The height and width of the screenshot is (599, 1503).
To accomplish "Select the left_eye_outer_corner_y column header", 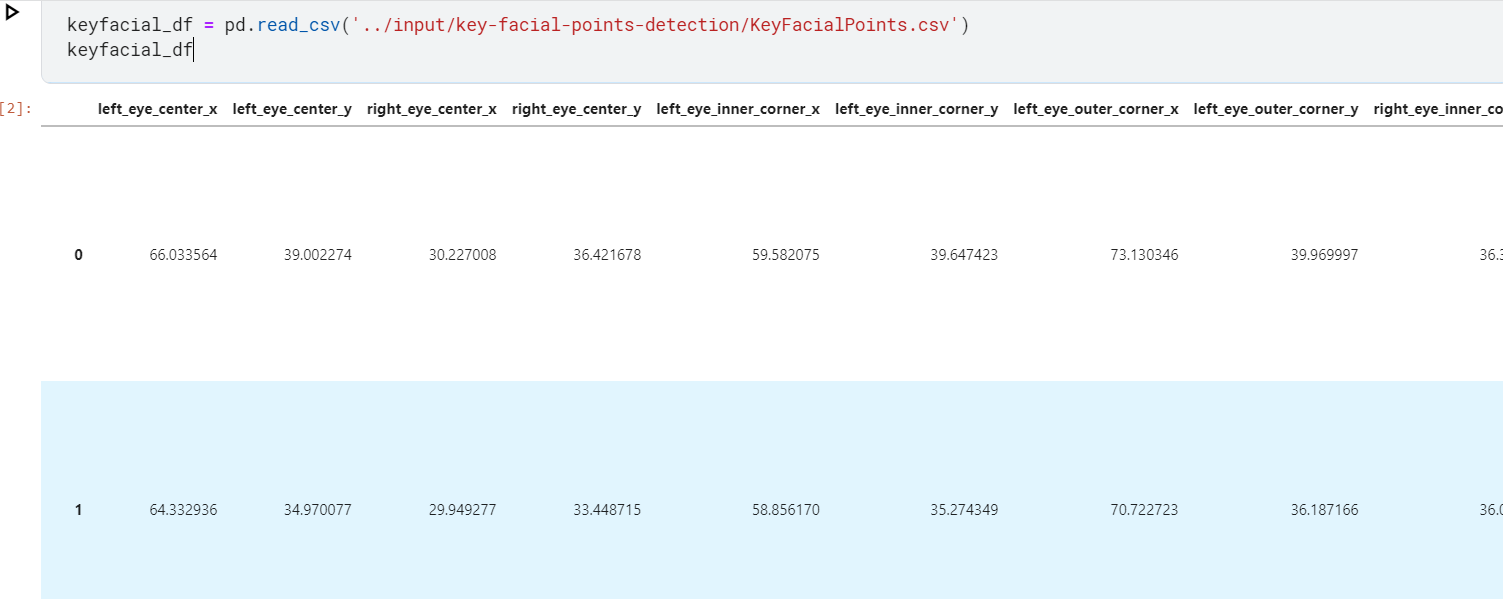I will click(x=1275, y=108).
